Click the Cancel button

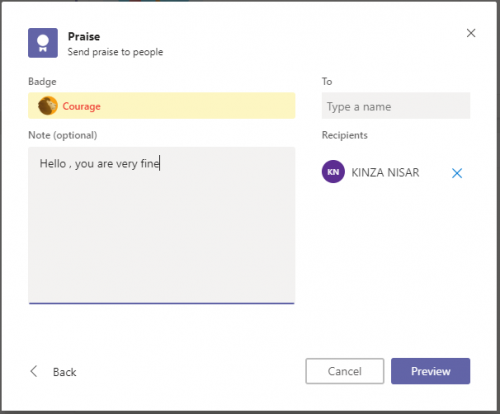coord(345,371)
